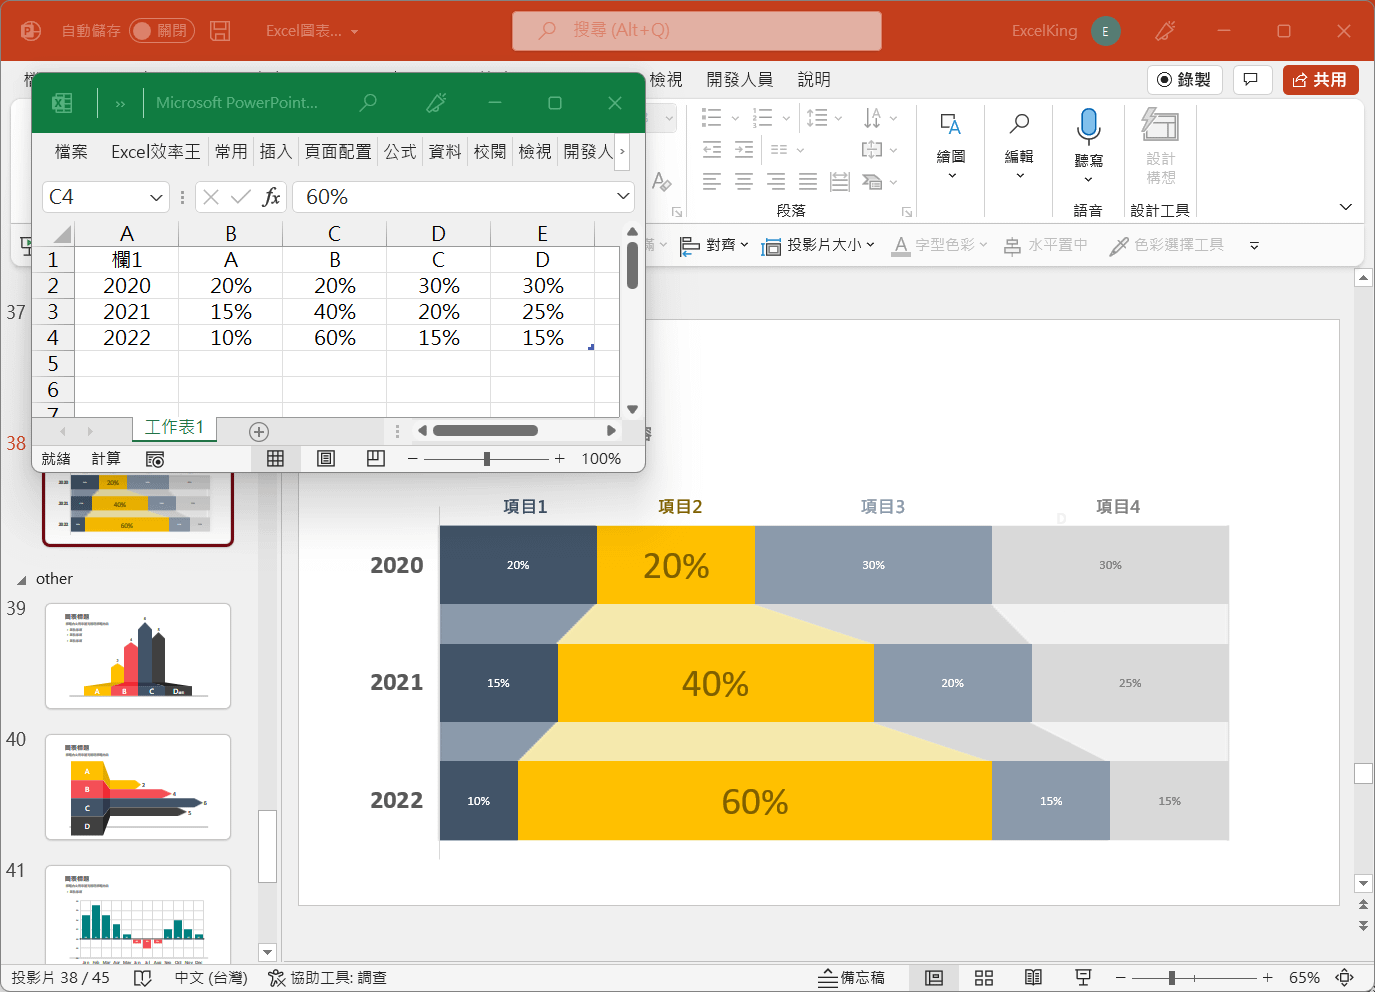Open the Reading View icon

(x=1033, y=977)
